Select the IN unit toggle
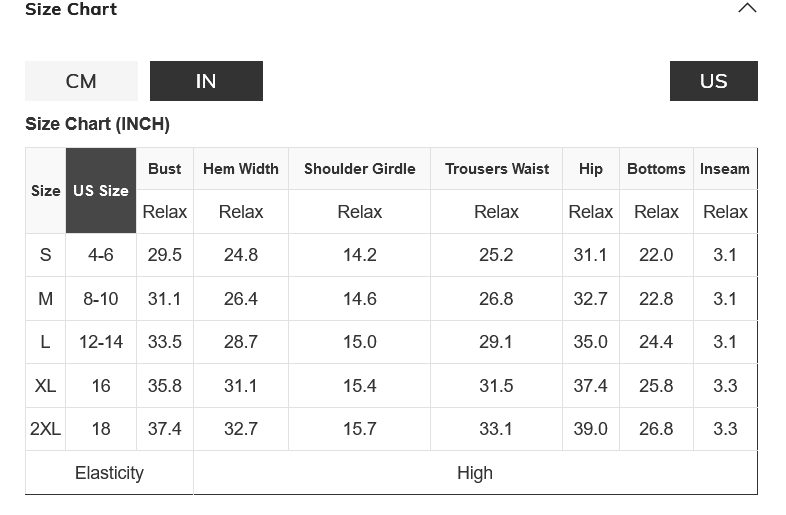Image resolution: width=786 pixels, height=515 pixels. (x=206, y=81)
